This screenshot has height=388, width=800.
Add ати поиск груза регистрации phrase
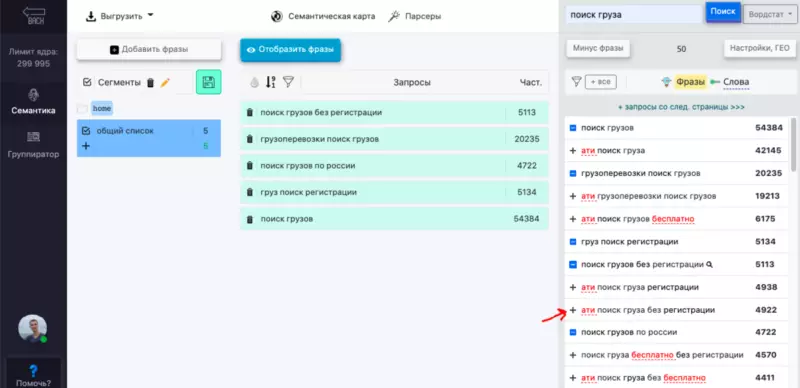[x=572, y=287]
